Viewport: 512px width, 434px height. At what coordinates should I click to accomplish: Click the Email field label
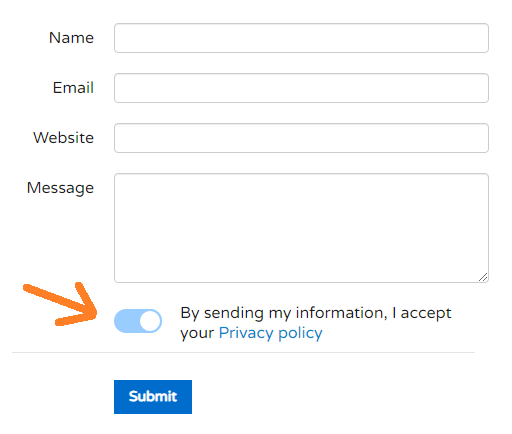pyautogui.click(x=73, y=88)
